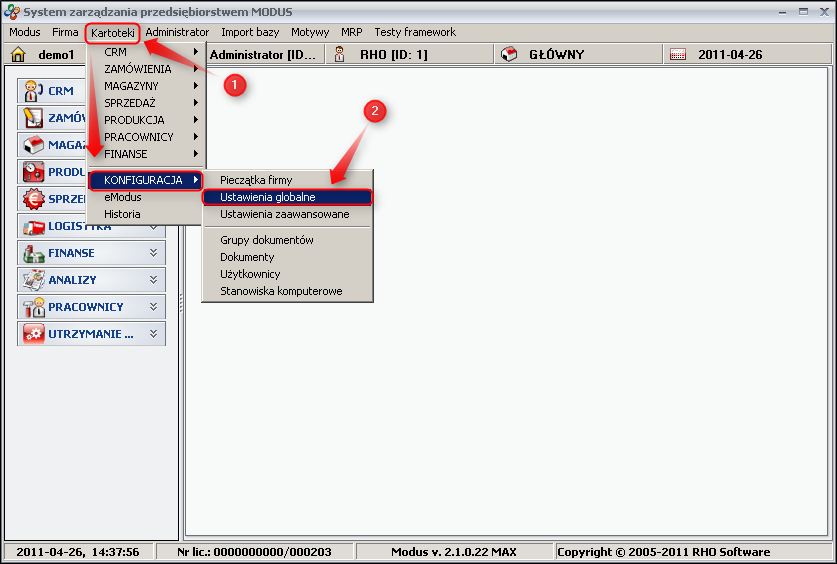The image size is (837, 564).
Task: Open Użytkownicy from the submenu
Action: point(287,274)
